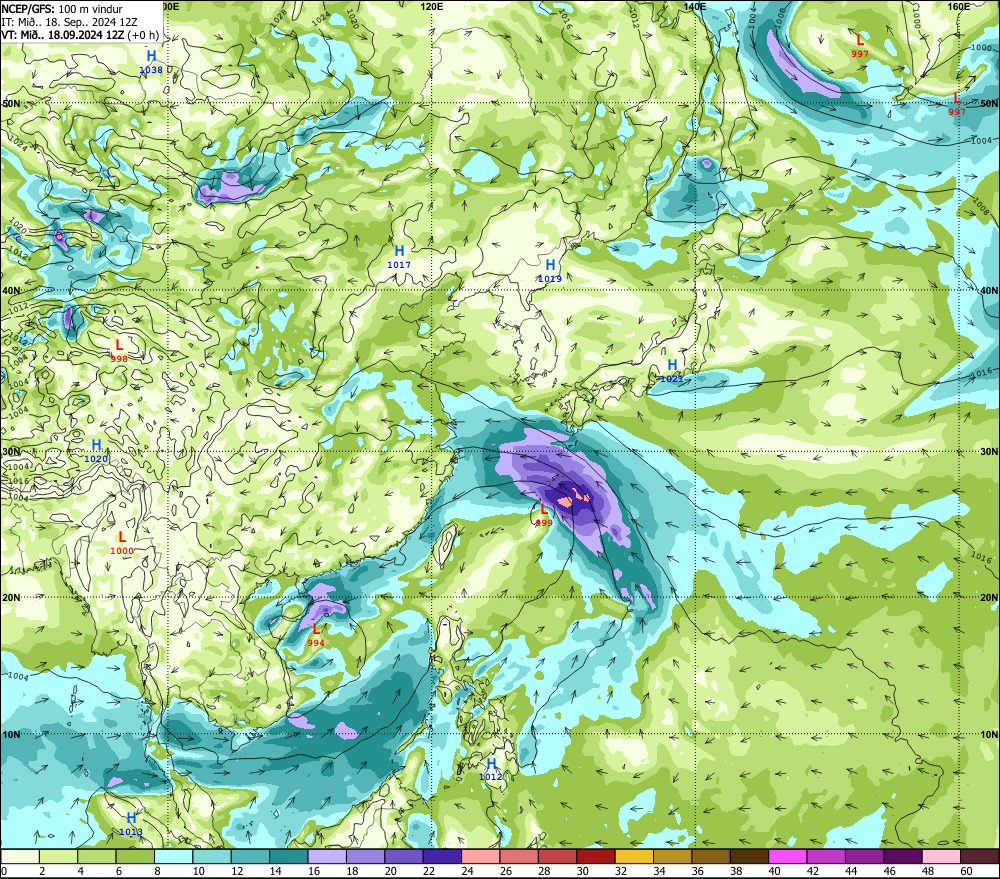The width and height of the screenshot is (1000, 879).
Task: Click the 'NCEP/GFS: 100 m vindur' title
Action: [62, 9]
